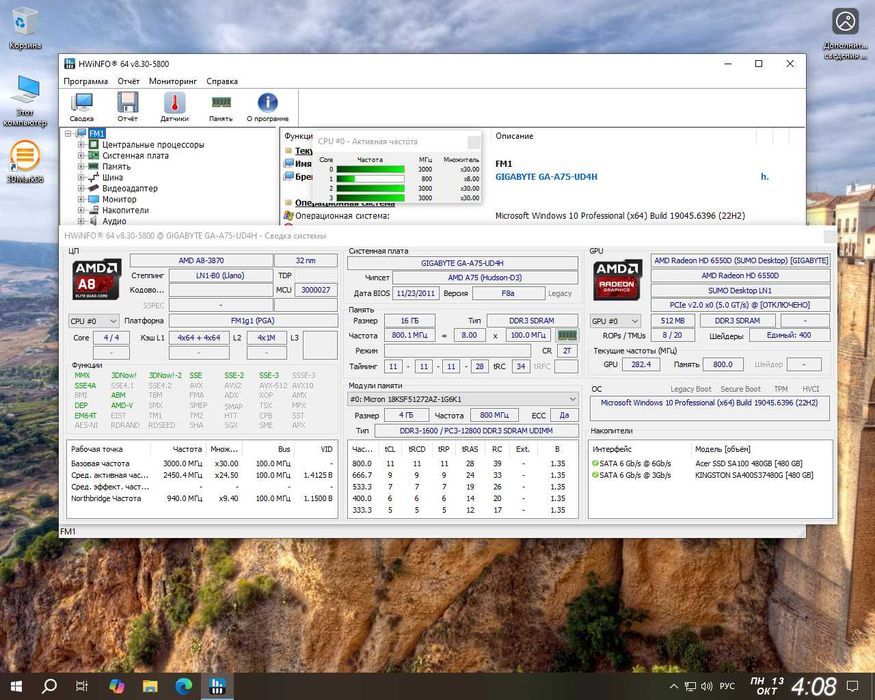Expand Системная плата tree node
The height and width of the screenshot is (700, 875).
pos(81,155)
